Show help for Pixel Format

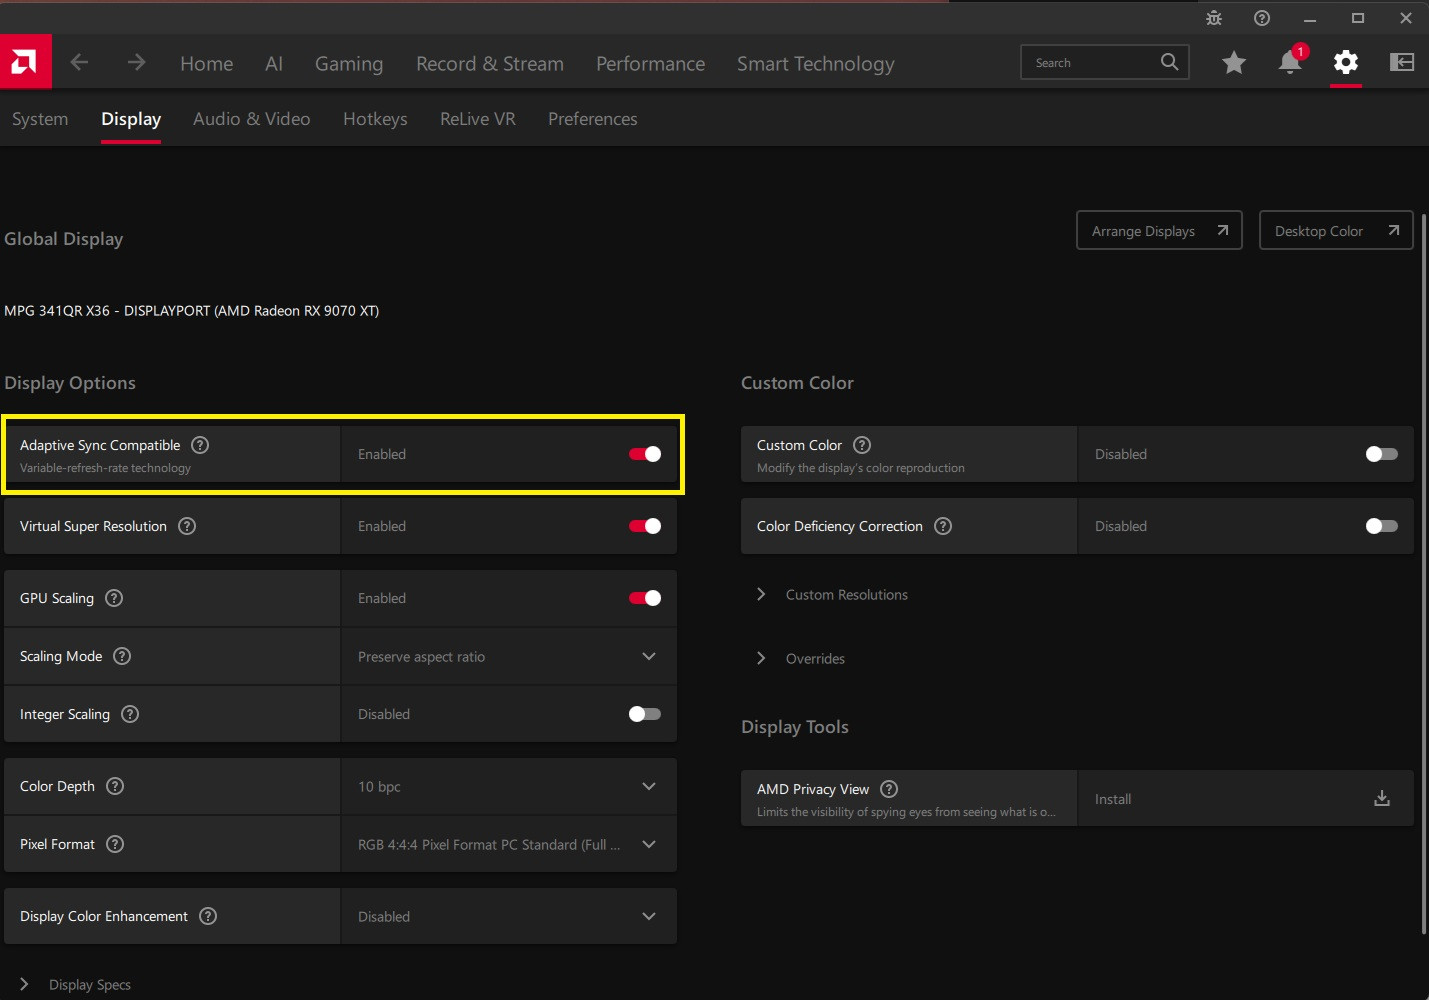115,844
